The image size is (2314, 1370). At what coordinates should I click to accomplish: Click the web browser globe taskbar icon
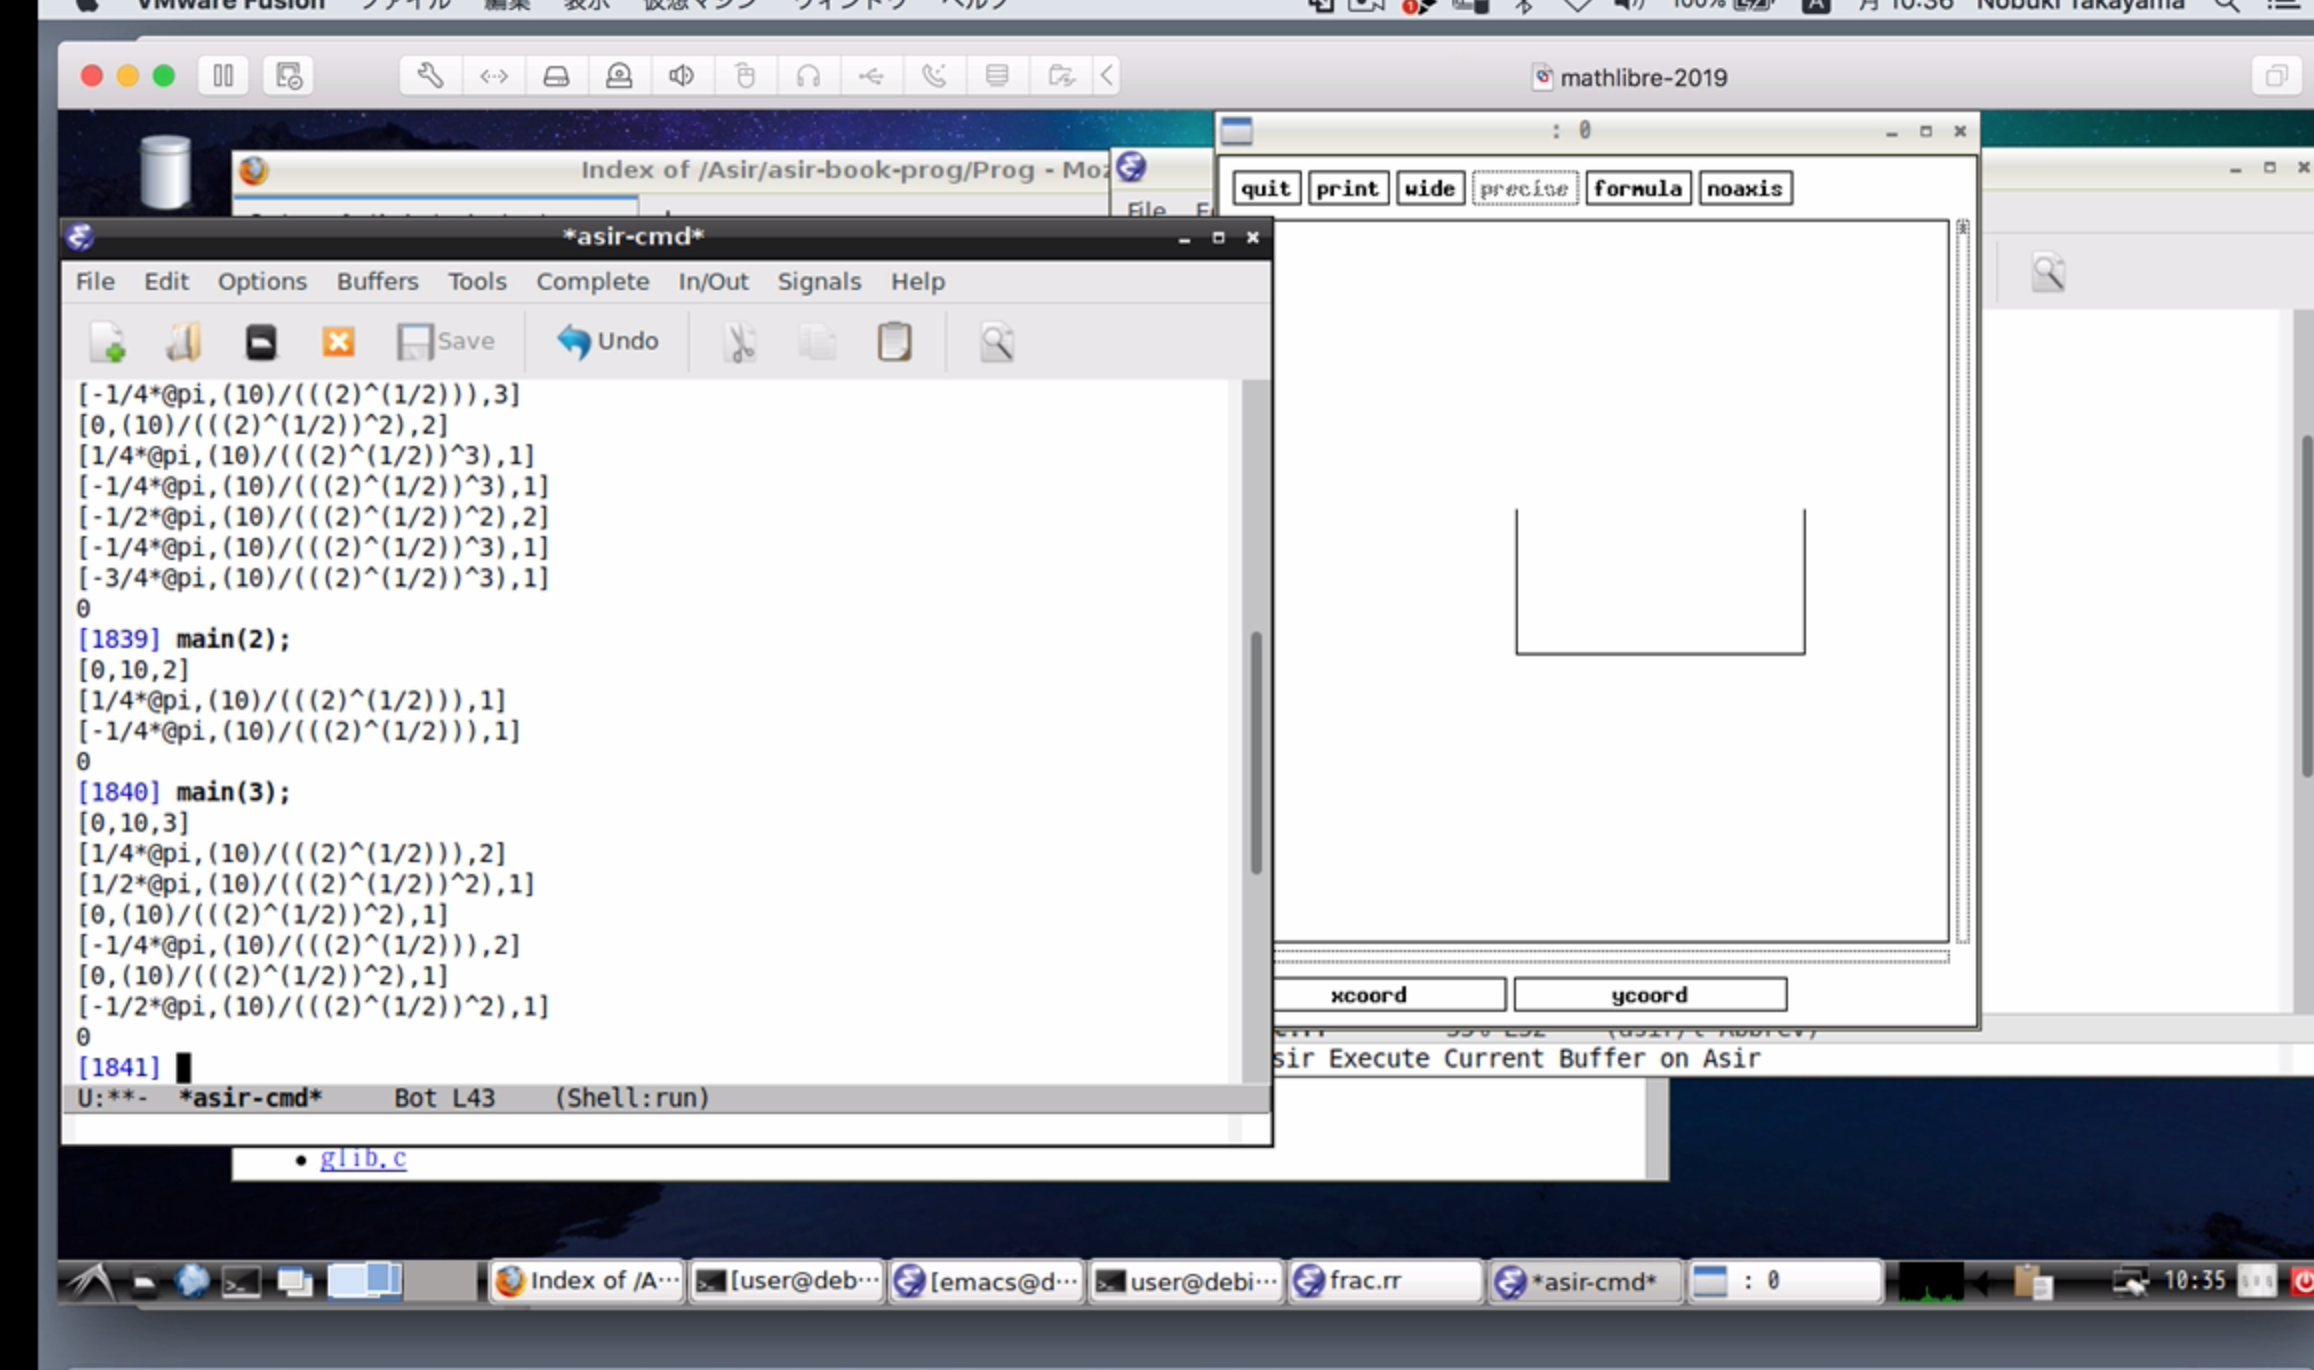(192, 1281)
